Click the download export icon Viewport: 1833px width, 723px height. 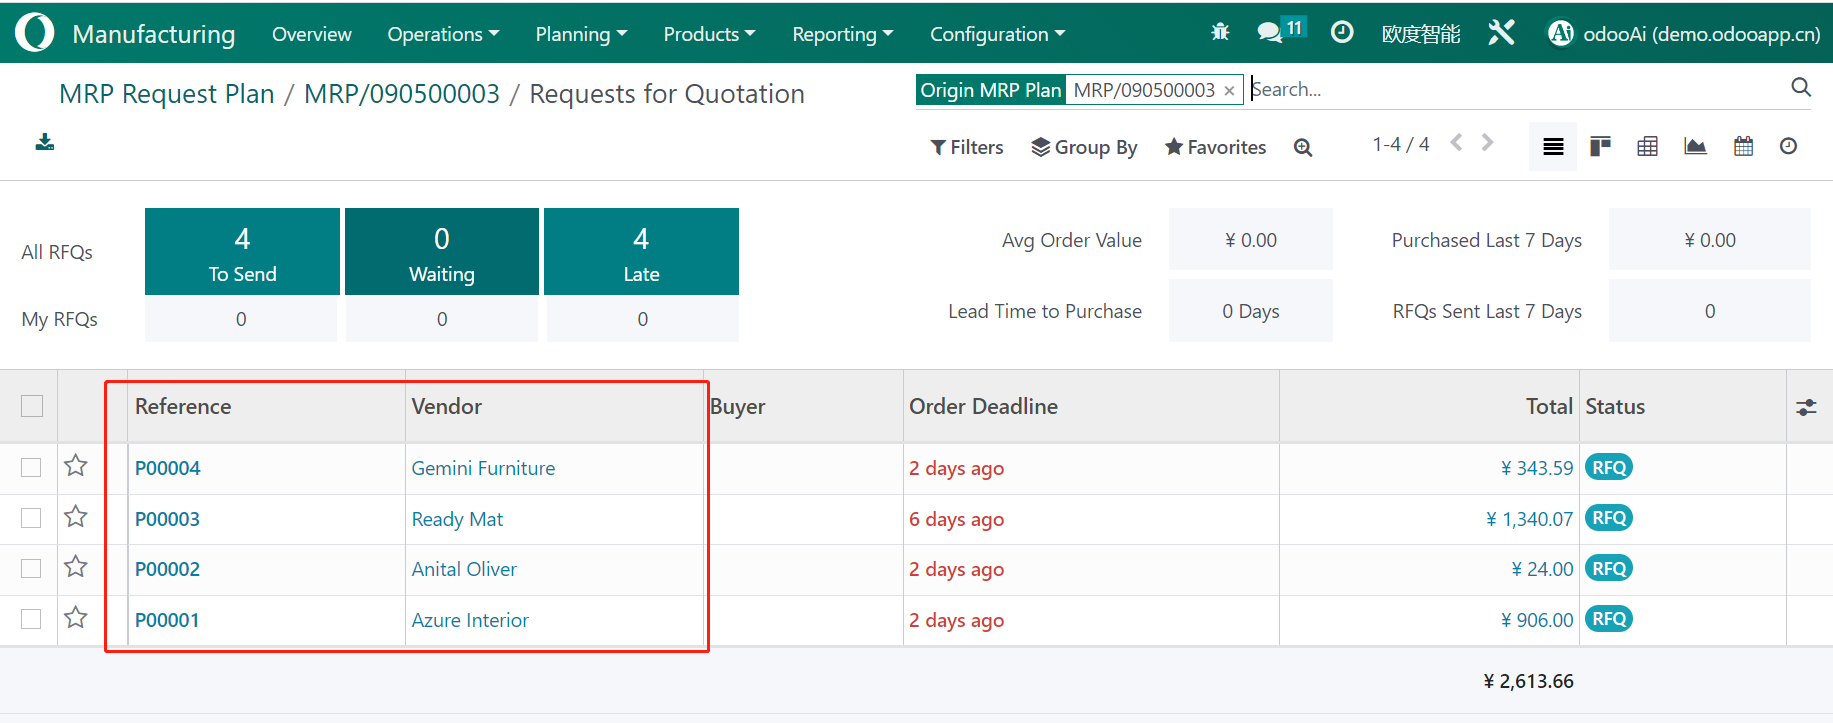(45, 142)
